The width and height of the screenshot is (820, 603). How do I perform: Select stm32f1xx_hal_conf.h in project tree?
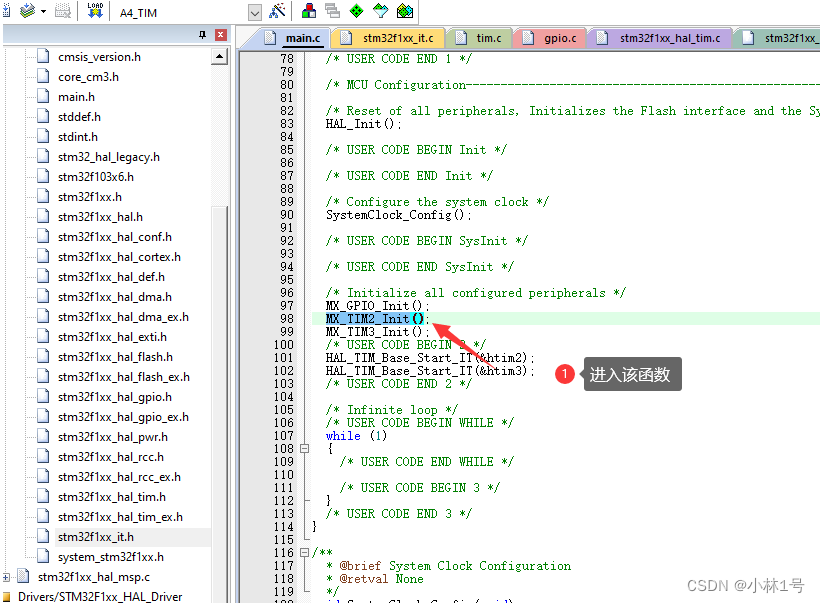(115, 237)
